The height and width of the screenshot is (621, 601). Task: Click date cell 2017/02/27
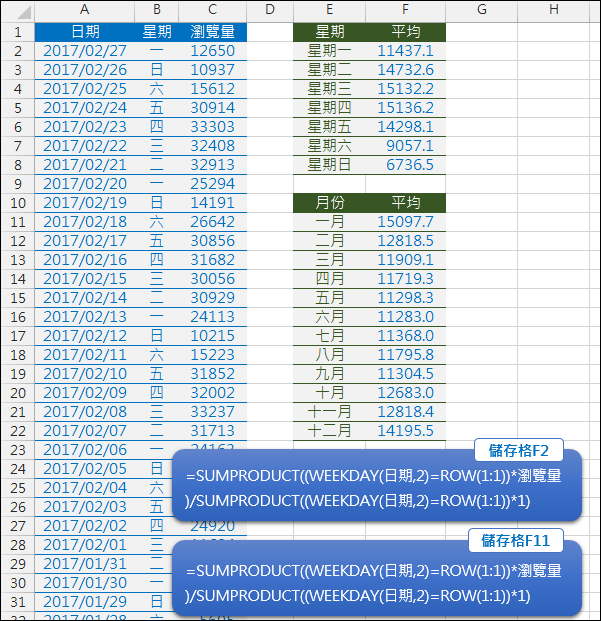click(85, 51)
